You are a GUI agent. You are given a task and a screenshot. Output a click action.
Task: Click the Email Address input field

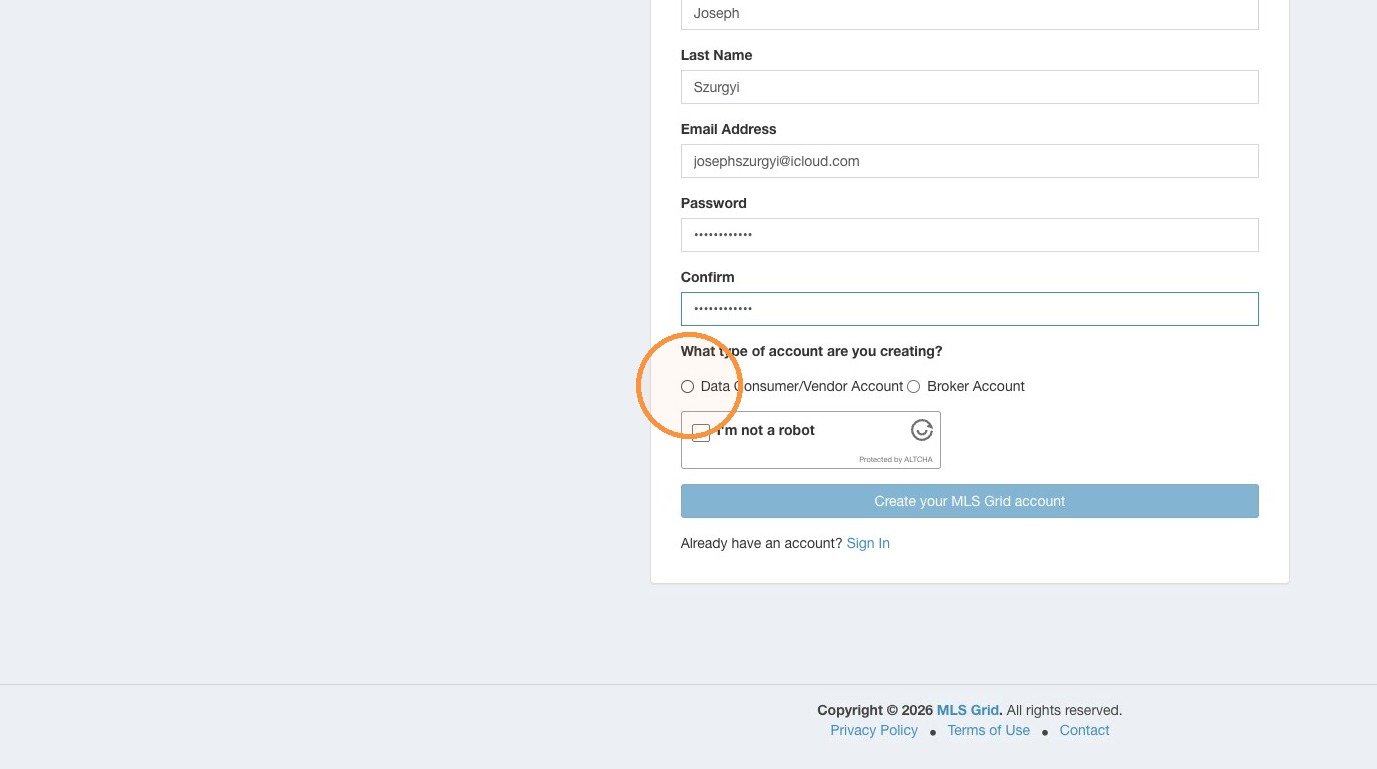click(969, 161)
